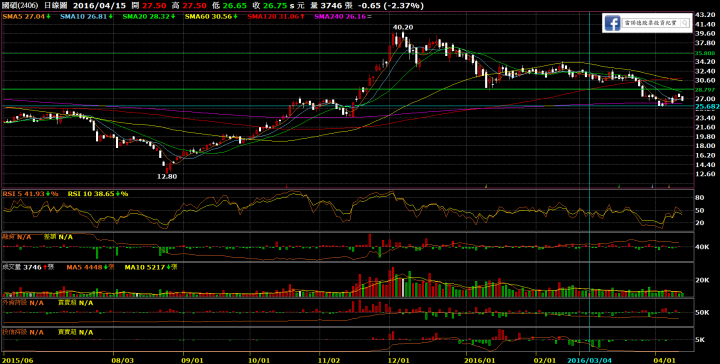Click the 08/03 date axis label
Screen dimensions: 720x364
pyautogui.click(x=124, y=359)
